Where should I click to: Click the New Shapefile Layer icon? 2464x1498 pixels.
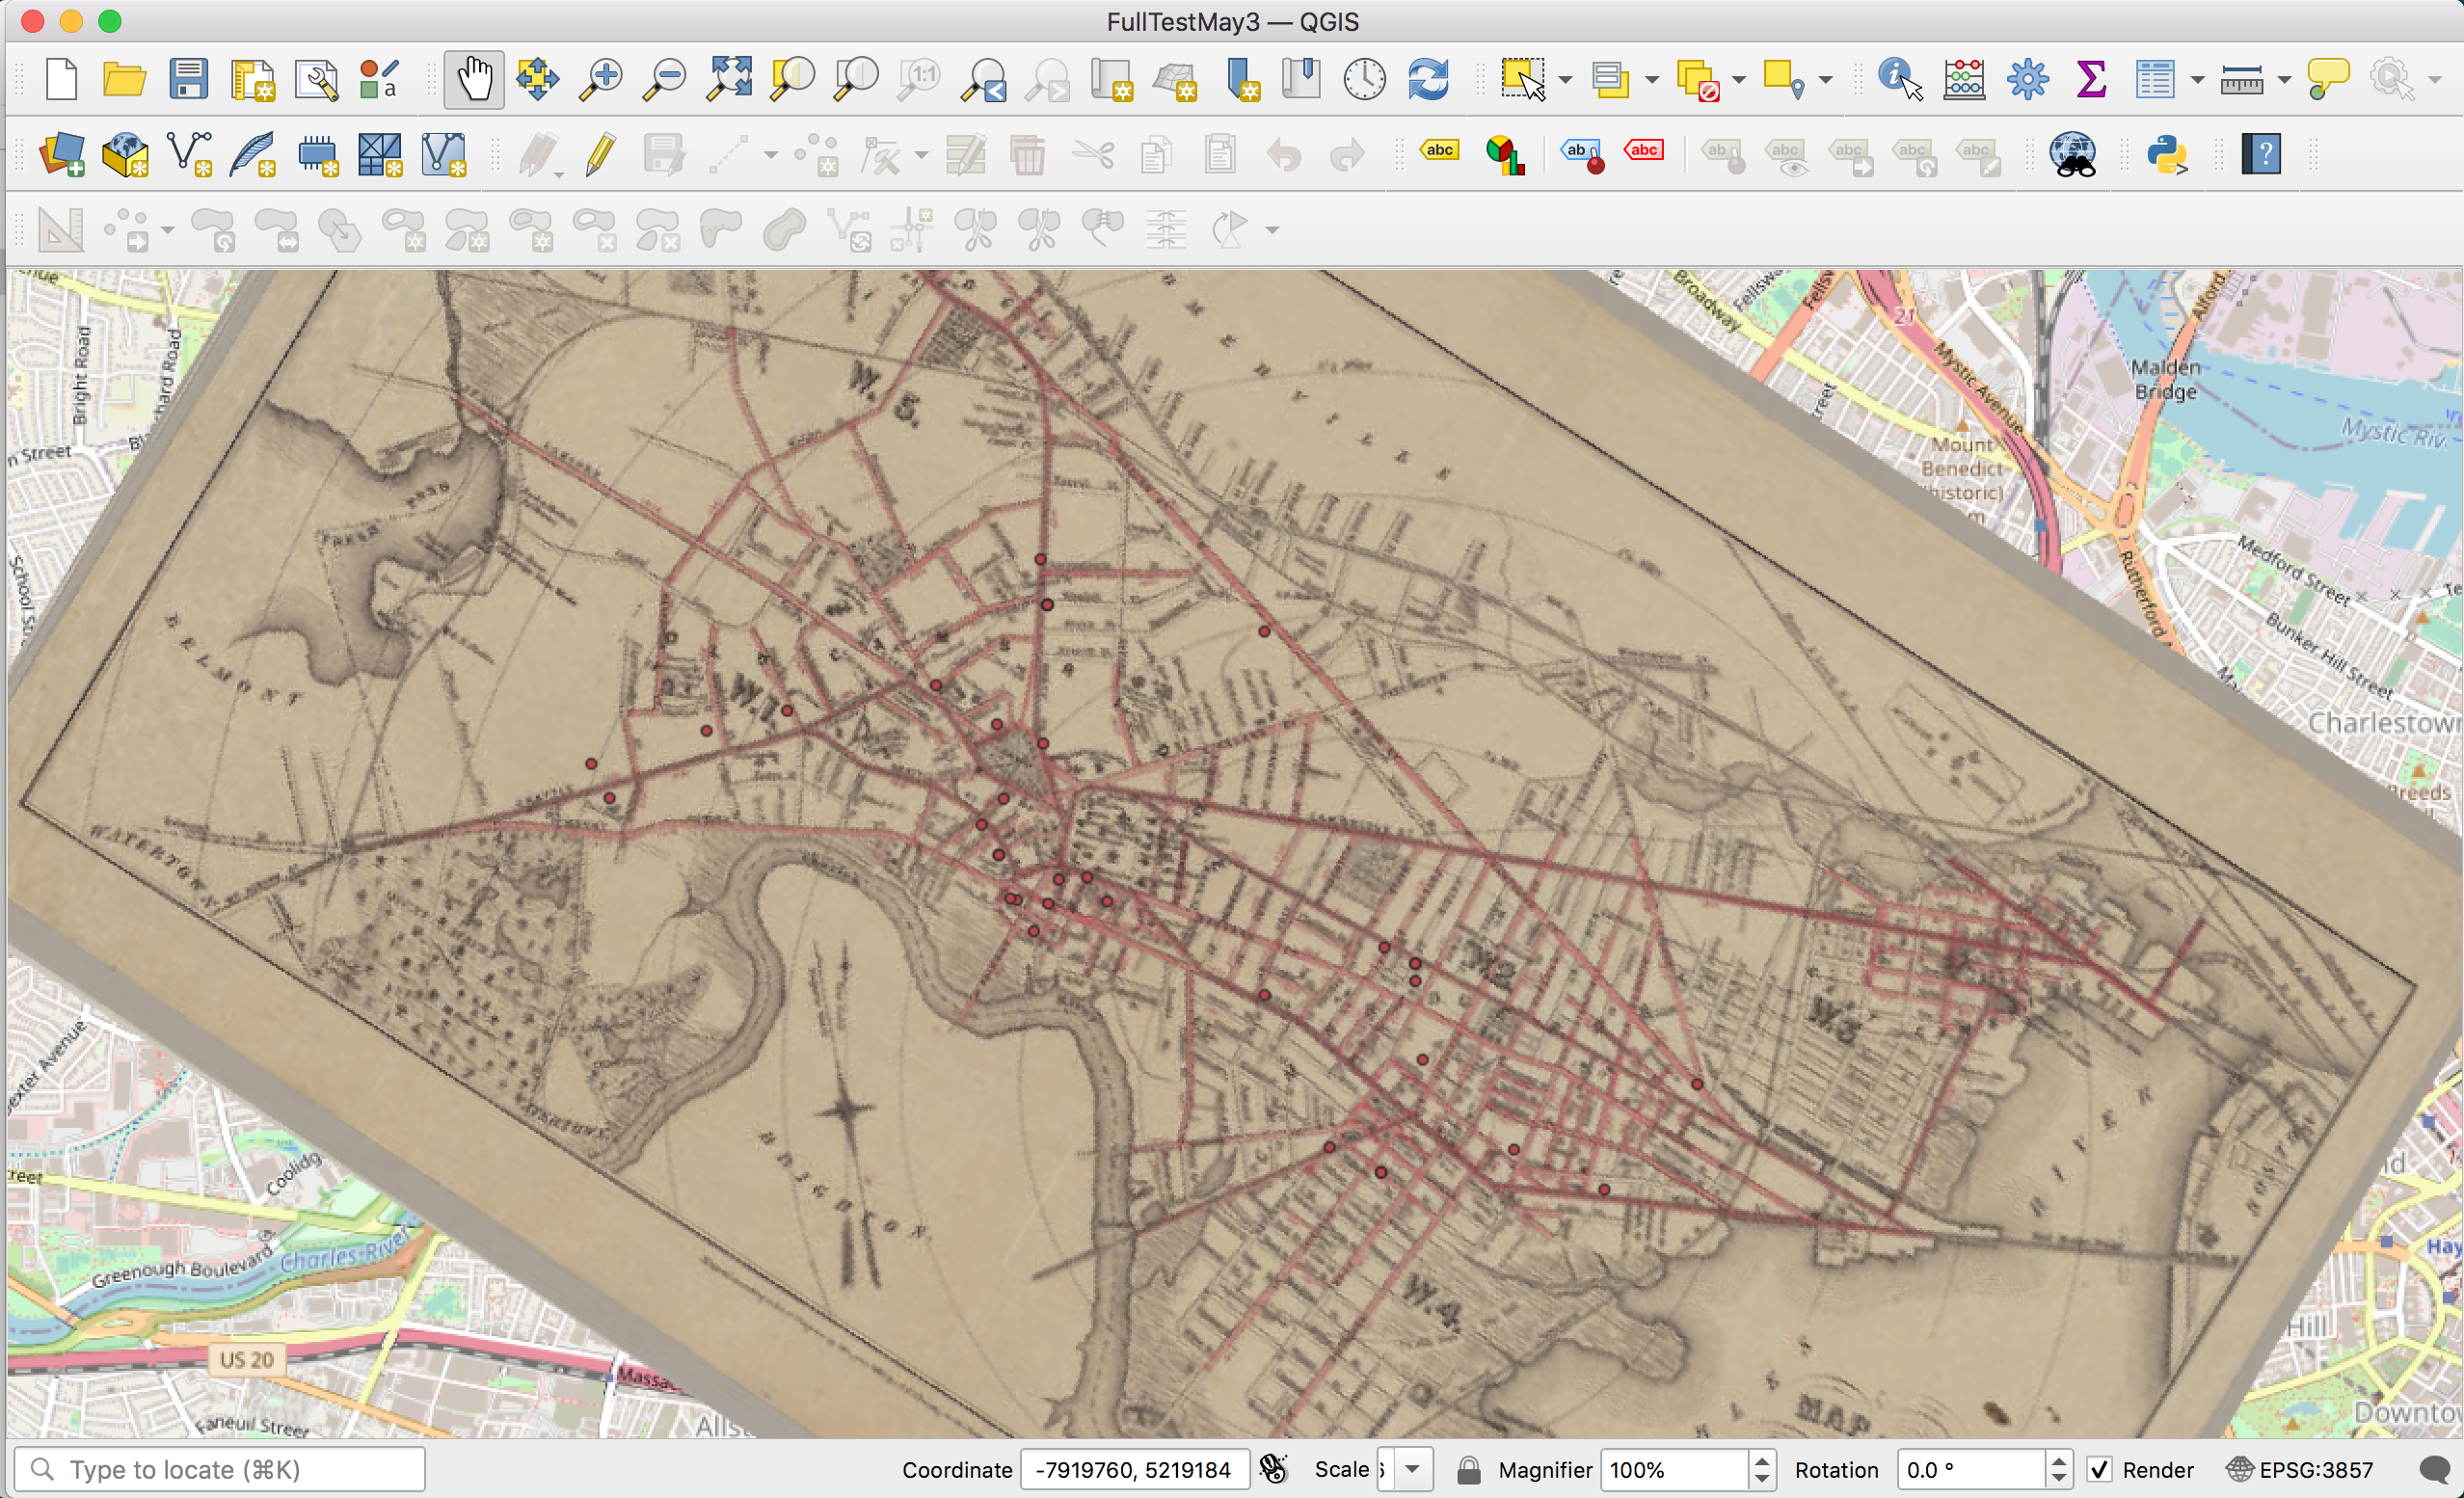coord(190,155)
